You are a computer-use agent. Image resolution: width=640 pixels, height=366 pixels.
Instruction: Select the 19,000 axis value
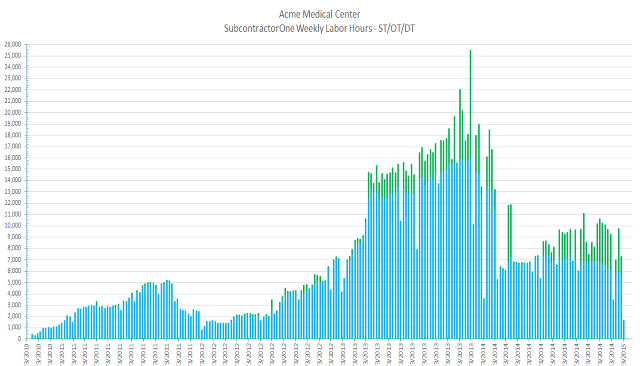(13, 123)
